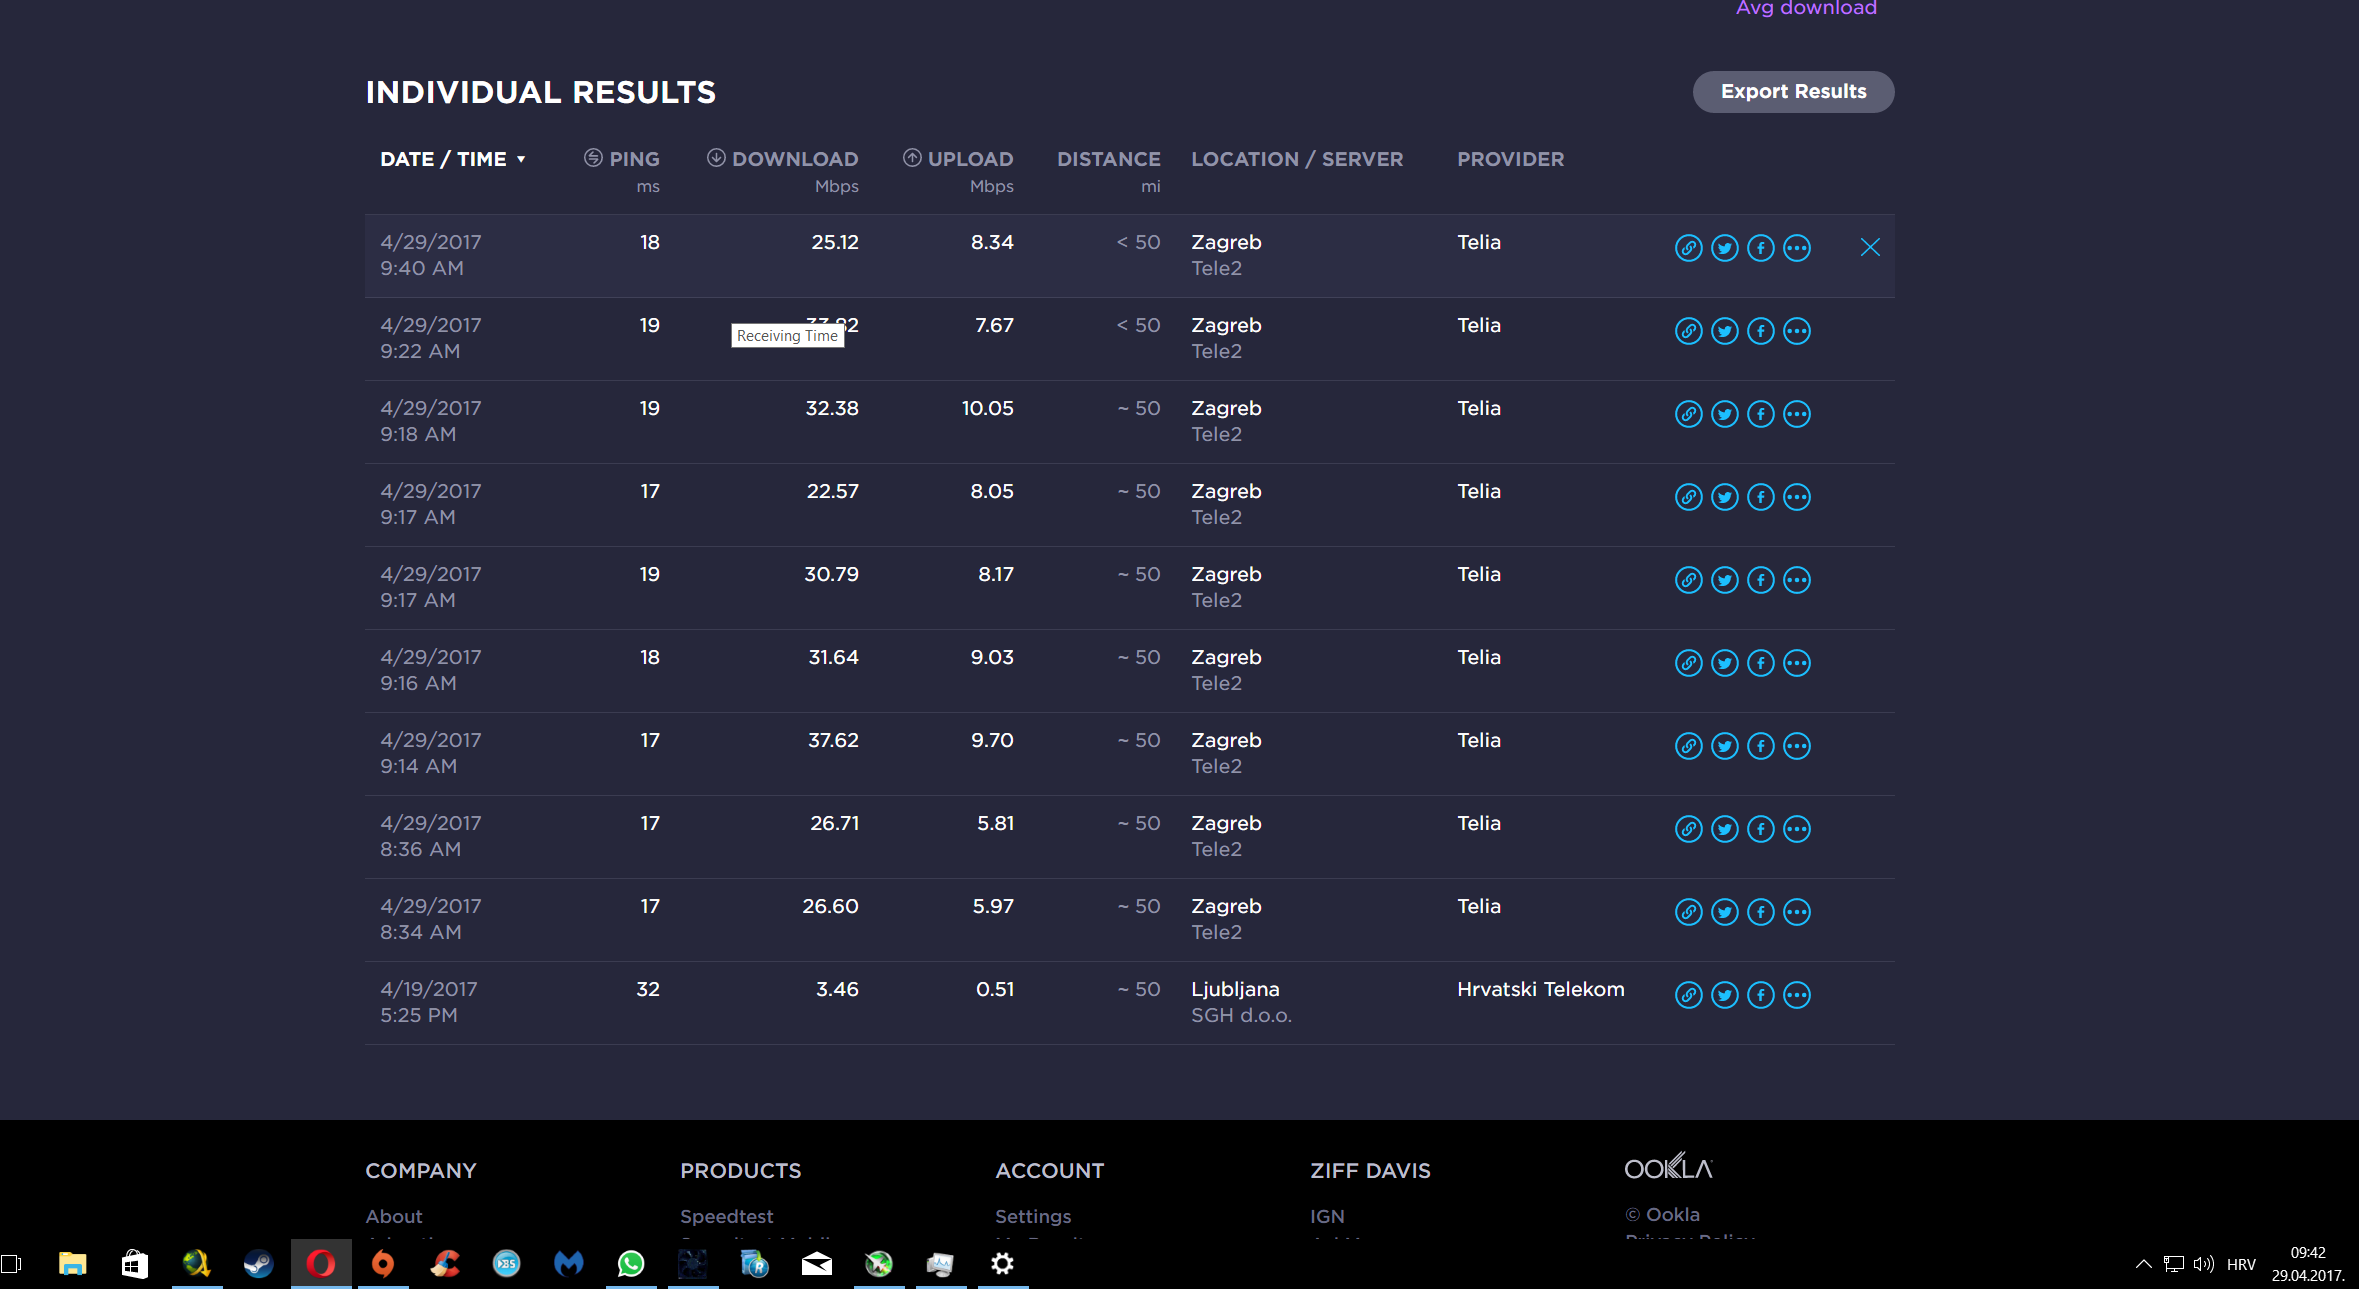
Task: Share 9:18 AM result on Facebook
Action: point(1760,414)
